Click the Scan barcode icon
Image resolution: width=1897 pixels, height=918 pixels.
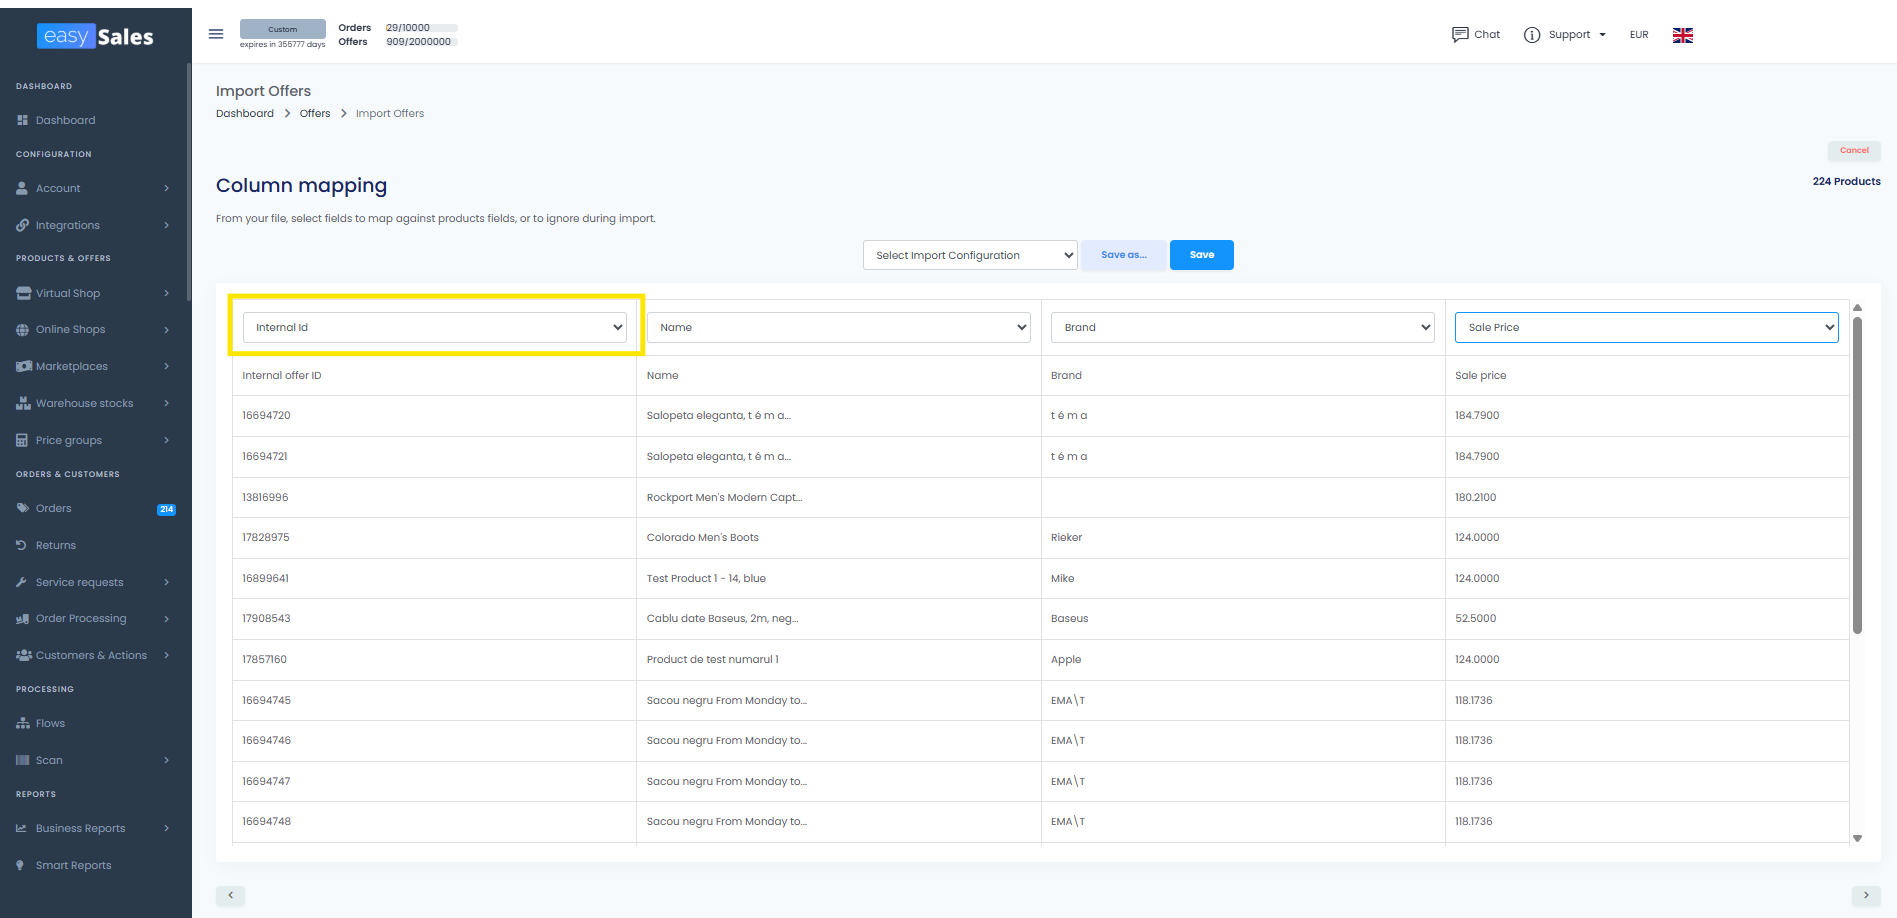[23, 760]
